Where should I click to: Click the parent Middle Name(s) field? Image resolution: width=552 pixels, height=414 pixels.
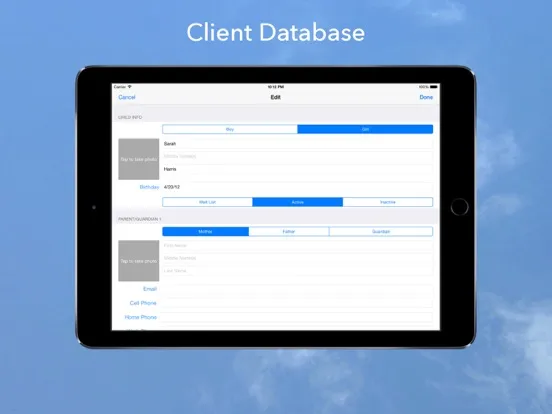pyautogui.click(x=297, y=258)
